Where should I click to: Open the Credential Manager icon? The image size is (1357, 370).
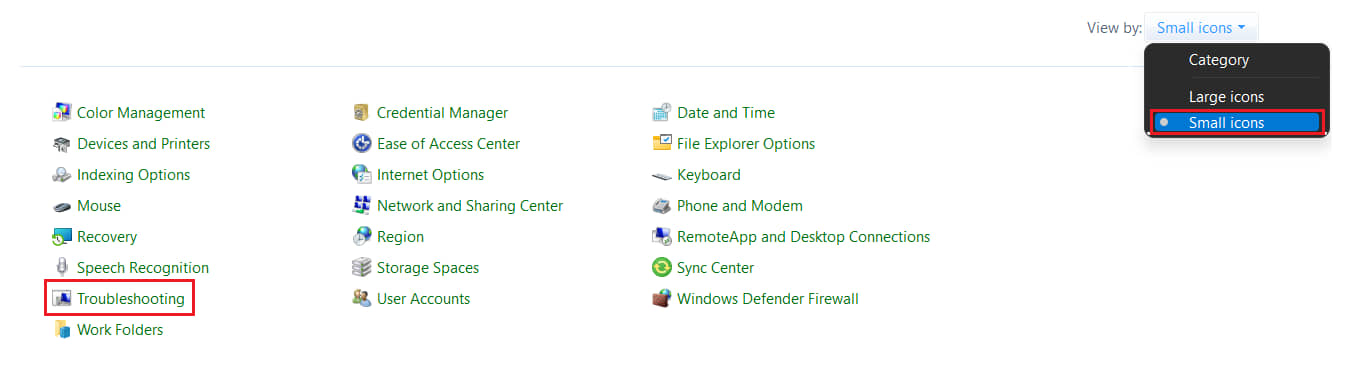(x=362, y=113)
